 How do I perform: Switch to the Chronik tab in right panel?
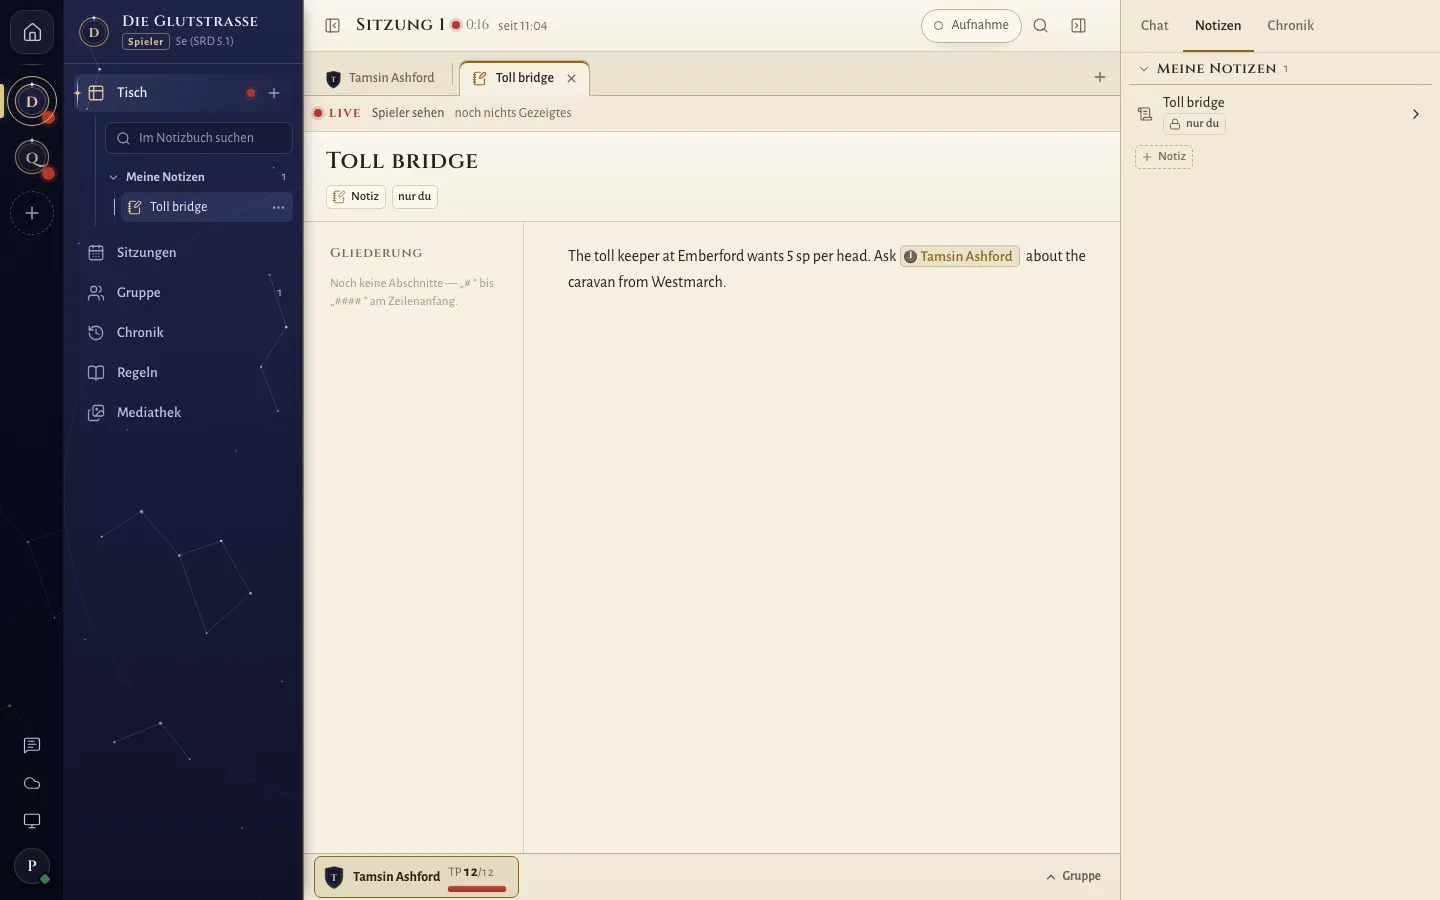click(1290, 26)
